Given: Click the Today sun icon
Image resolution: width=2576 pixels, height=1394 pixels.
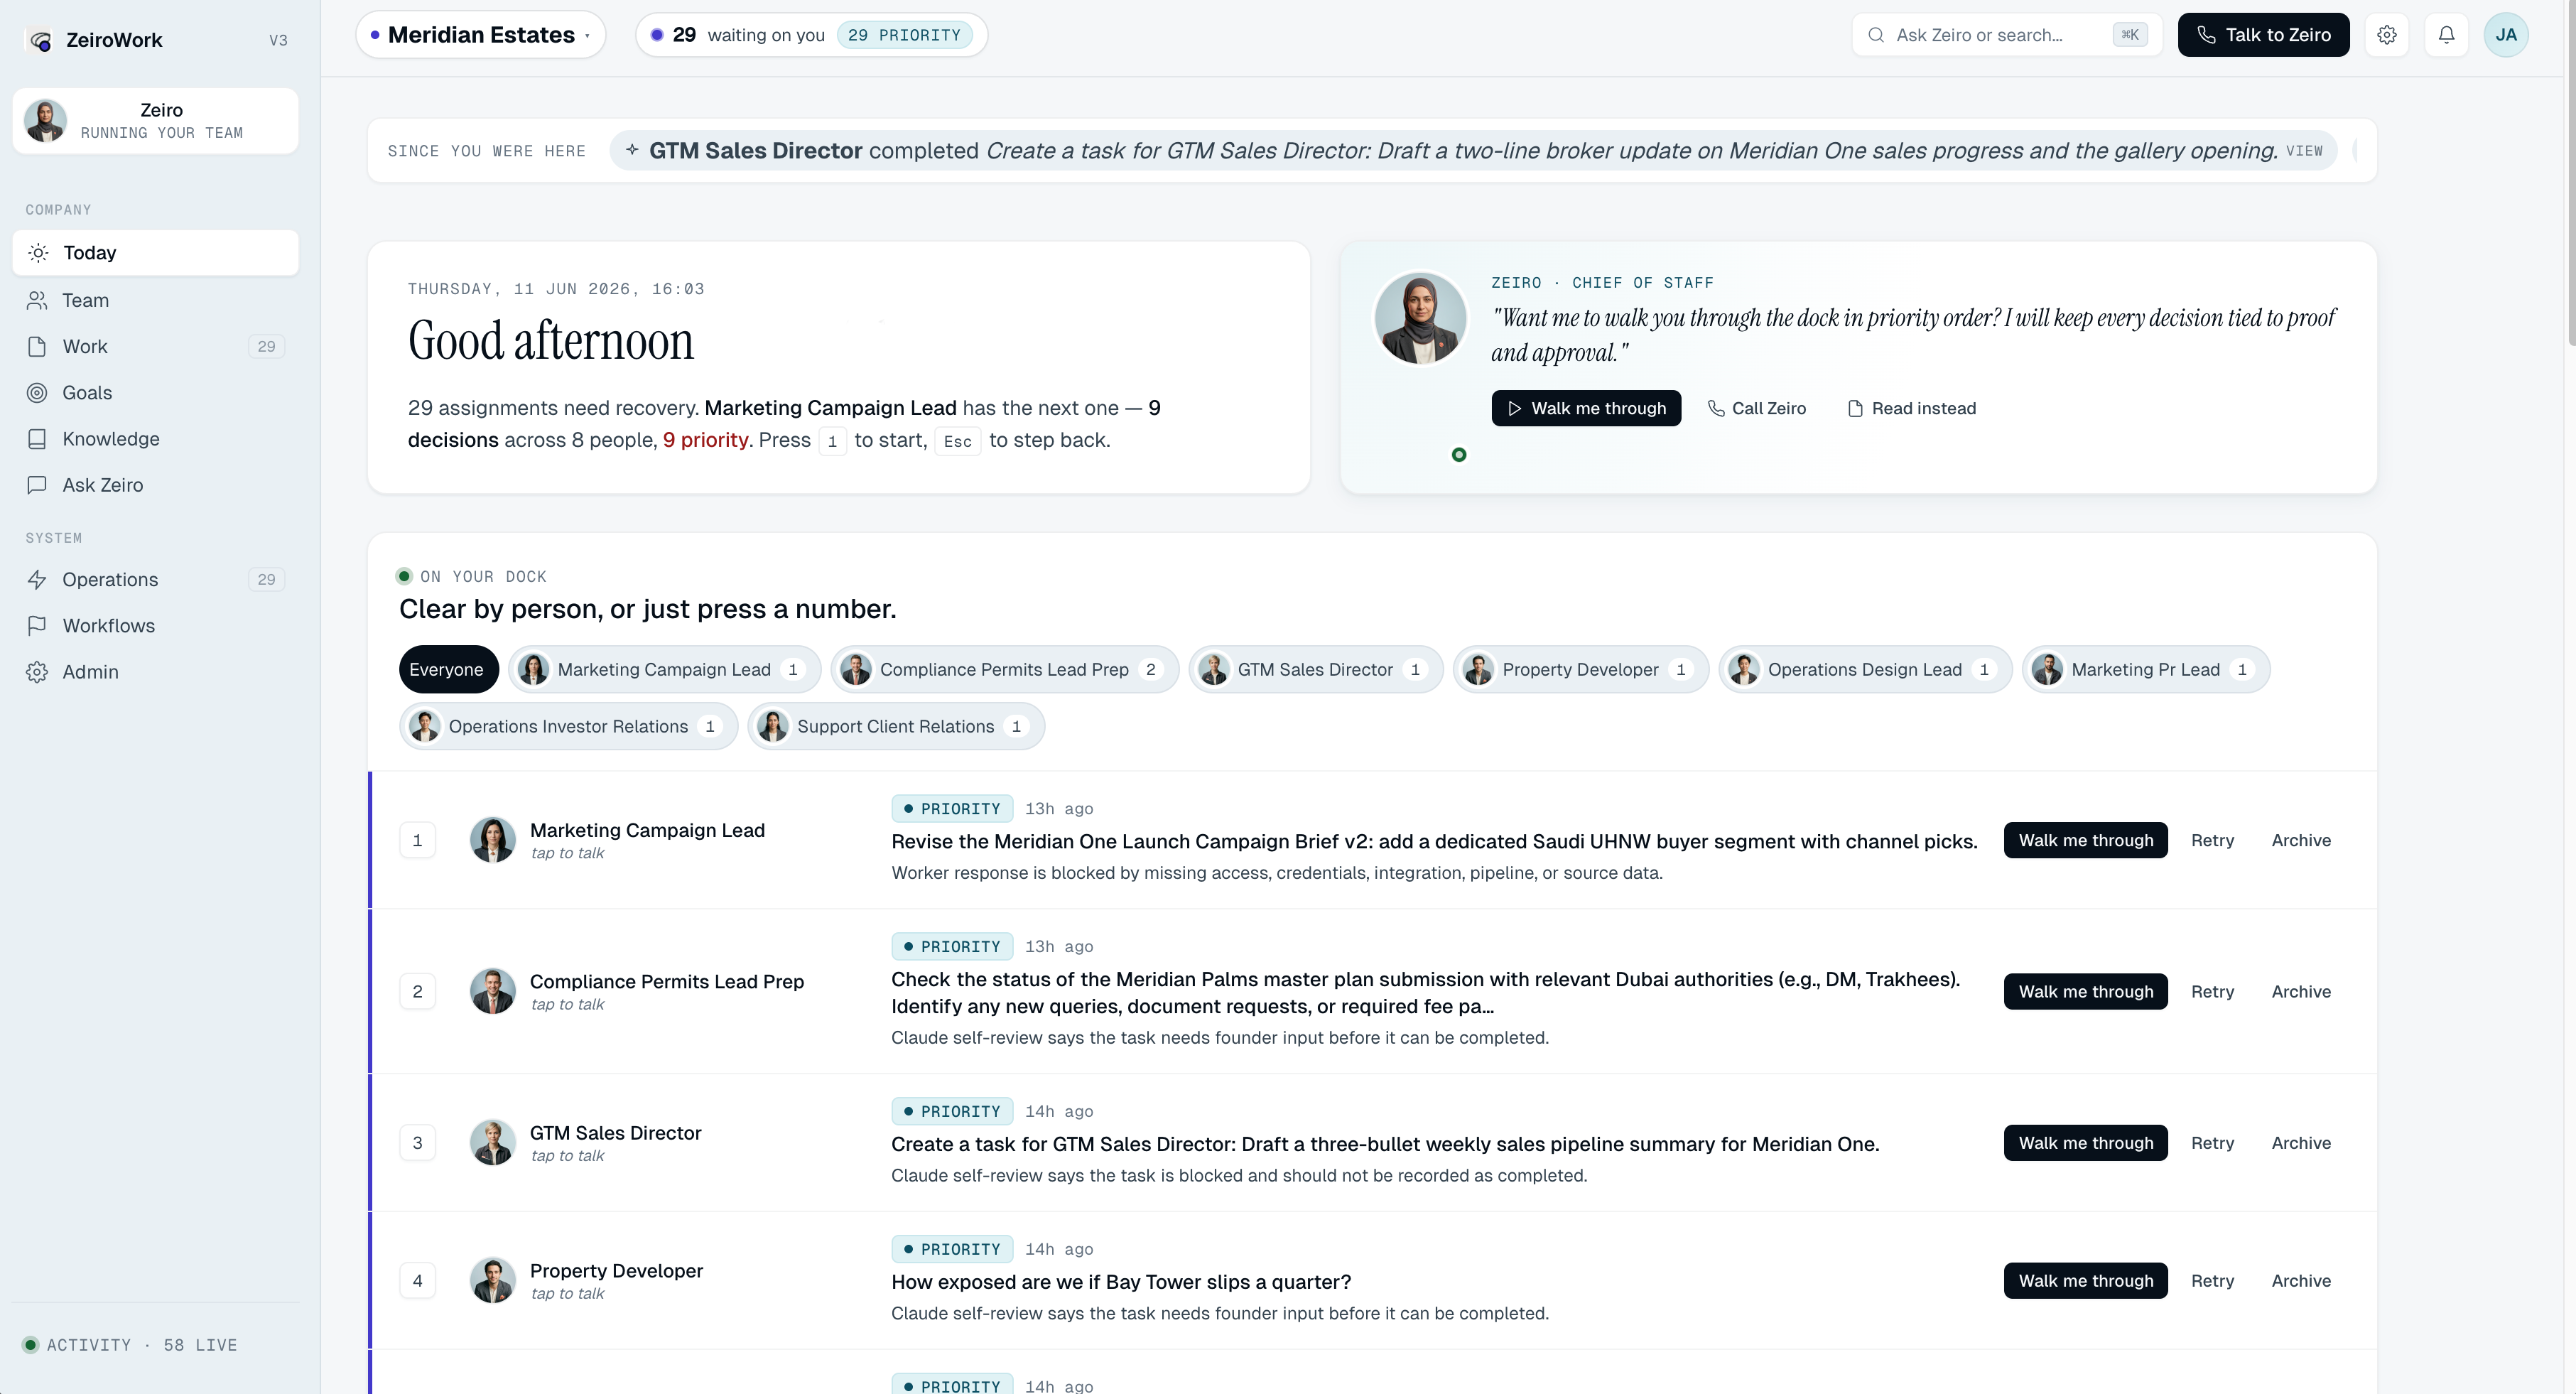Looking at the screenshot, I should tap(38, 253).
